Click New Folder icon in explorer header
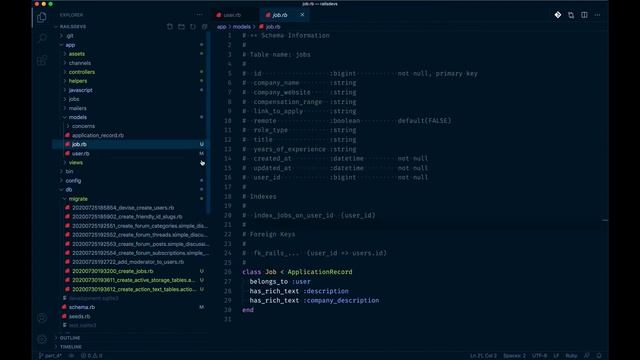 tap(181, 27)
